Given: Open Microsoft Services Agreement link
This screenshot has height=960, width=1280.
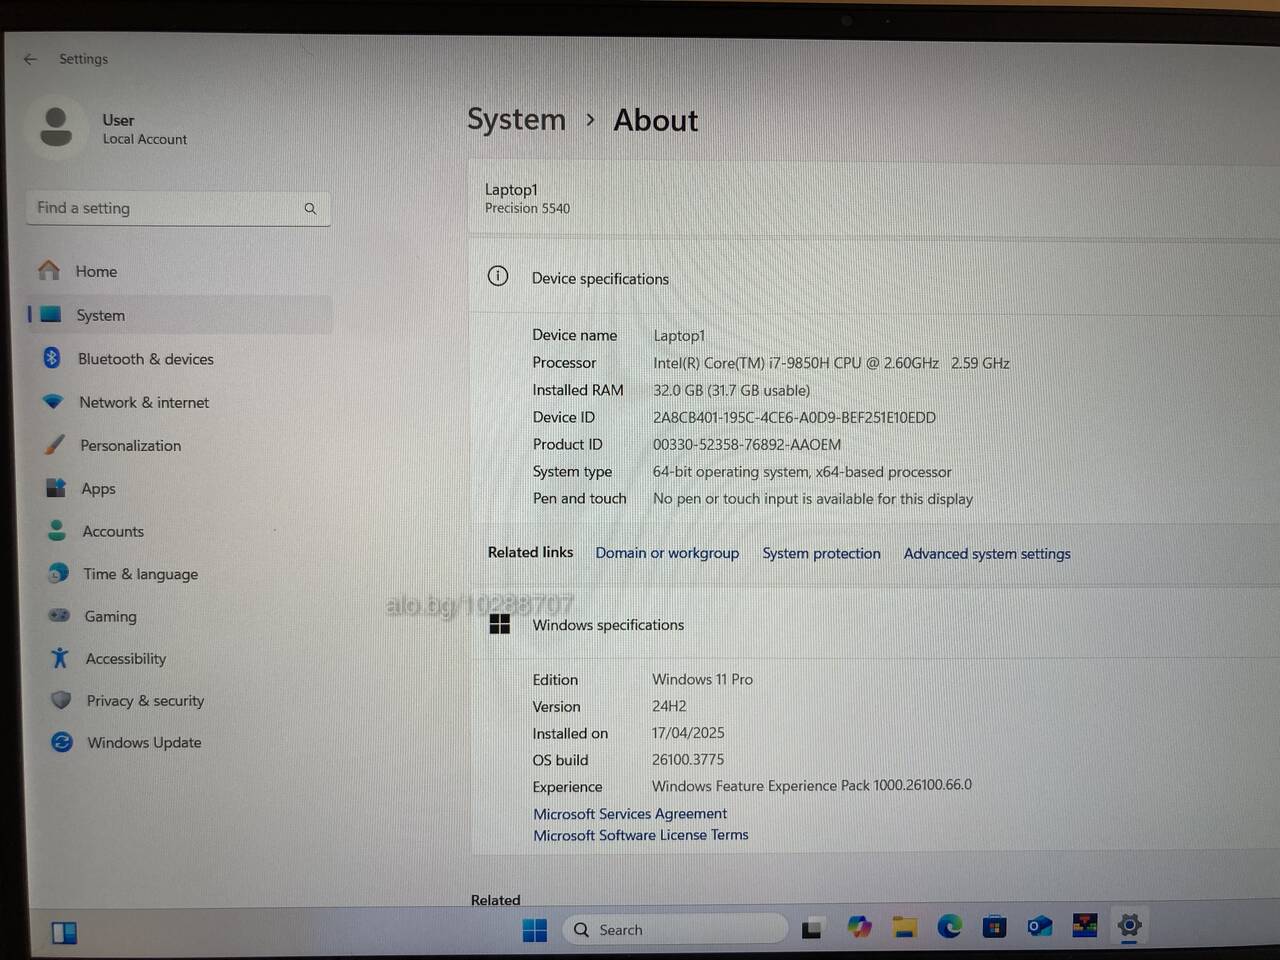Looking at the screenshot, I should pyautogui.click(x=630, y=814).
